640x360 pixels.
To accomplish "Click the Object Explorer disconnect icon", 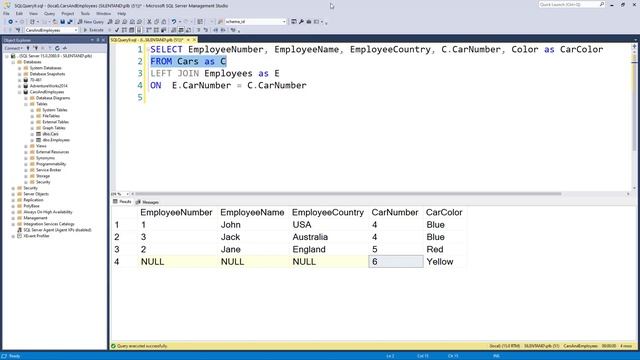I will point(36,48).
